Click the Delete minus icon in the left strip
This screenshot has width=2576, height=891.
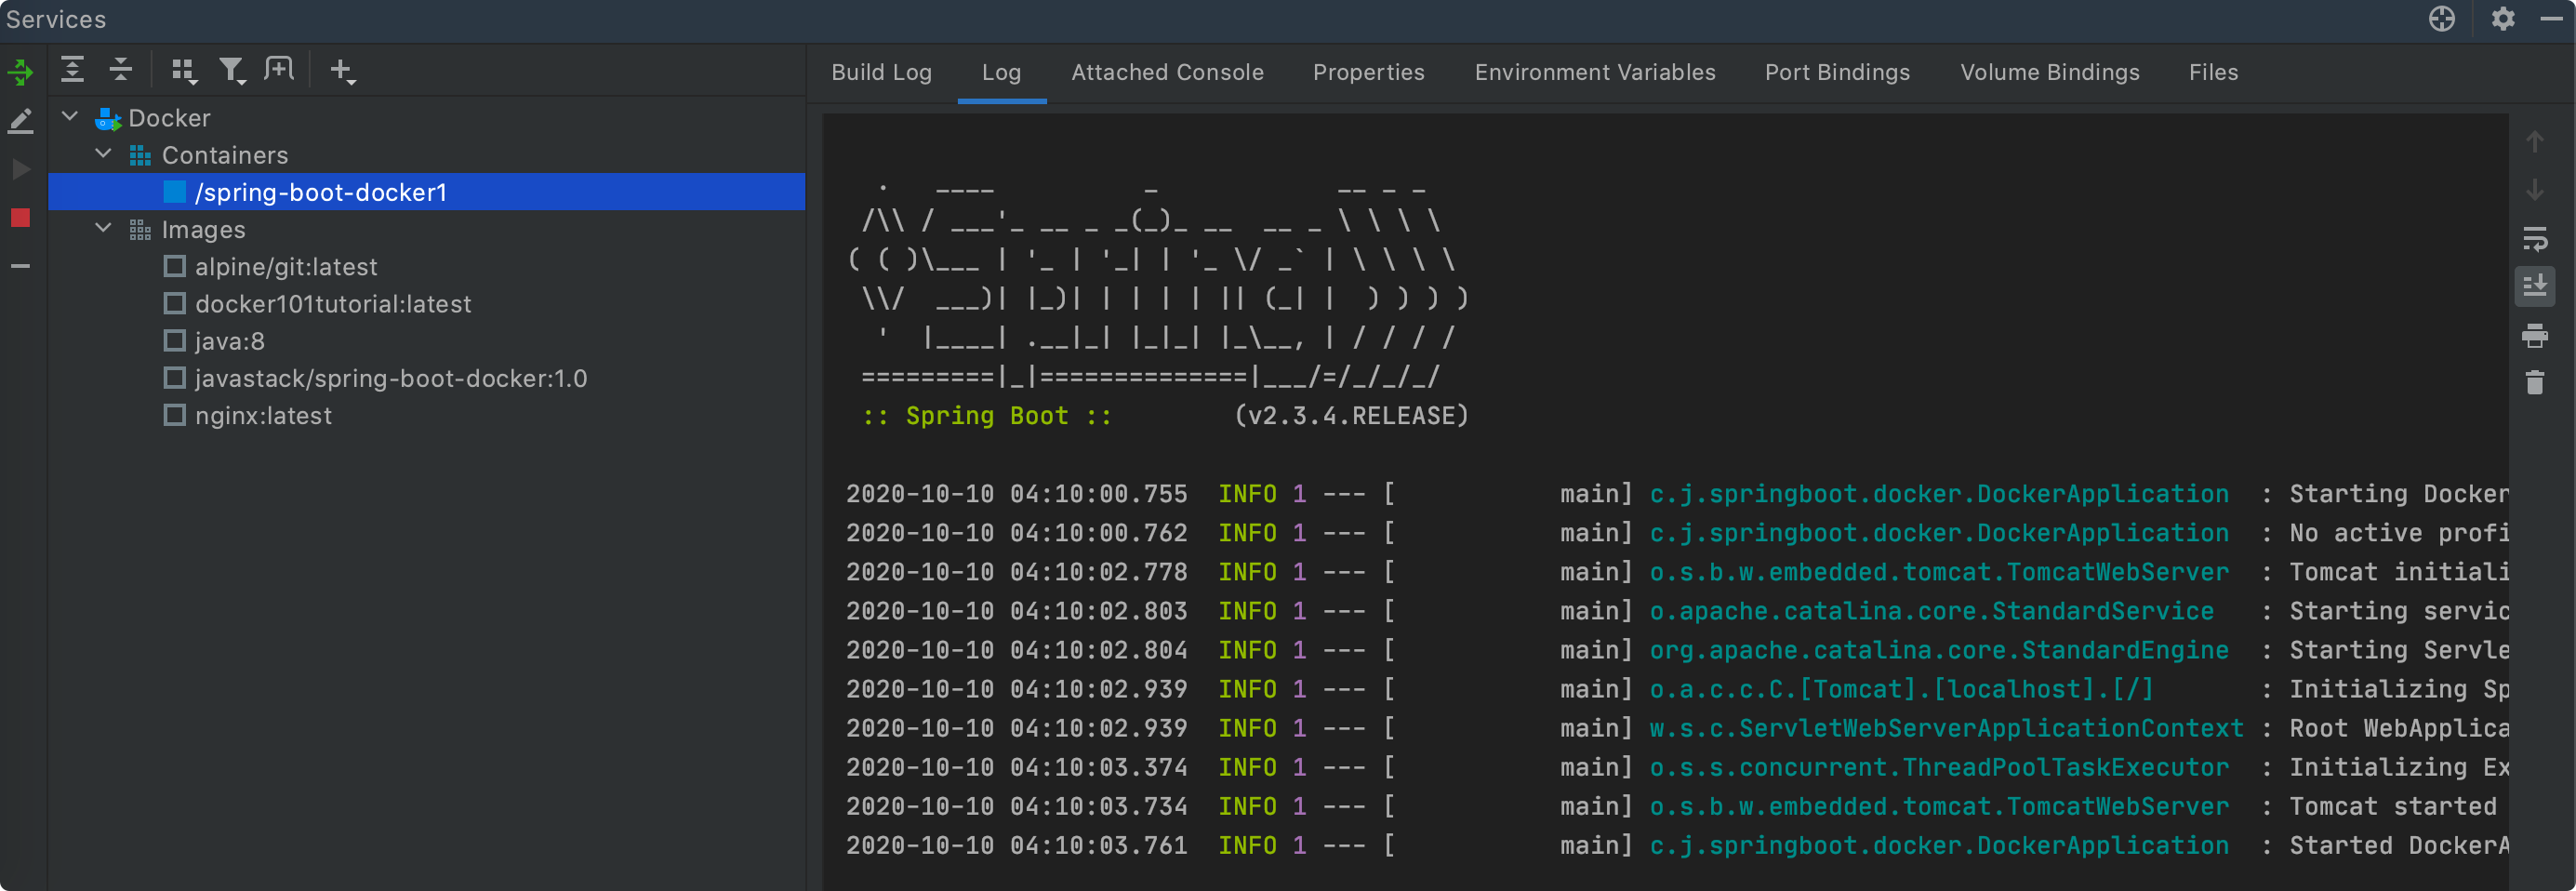coord(21,266)
